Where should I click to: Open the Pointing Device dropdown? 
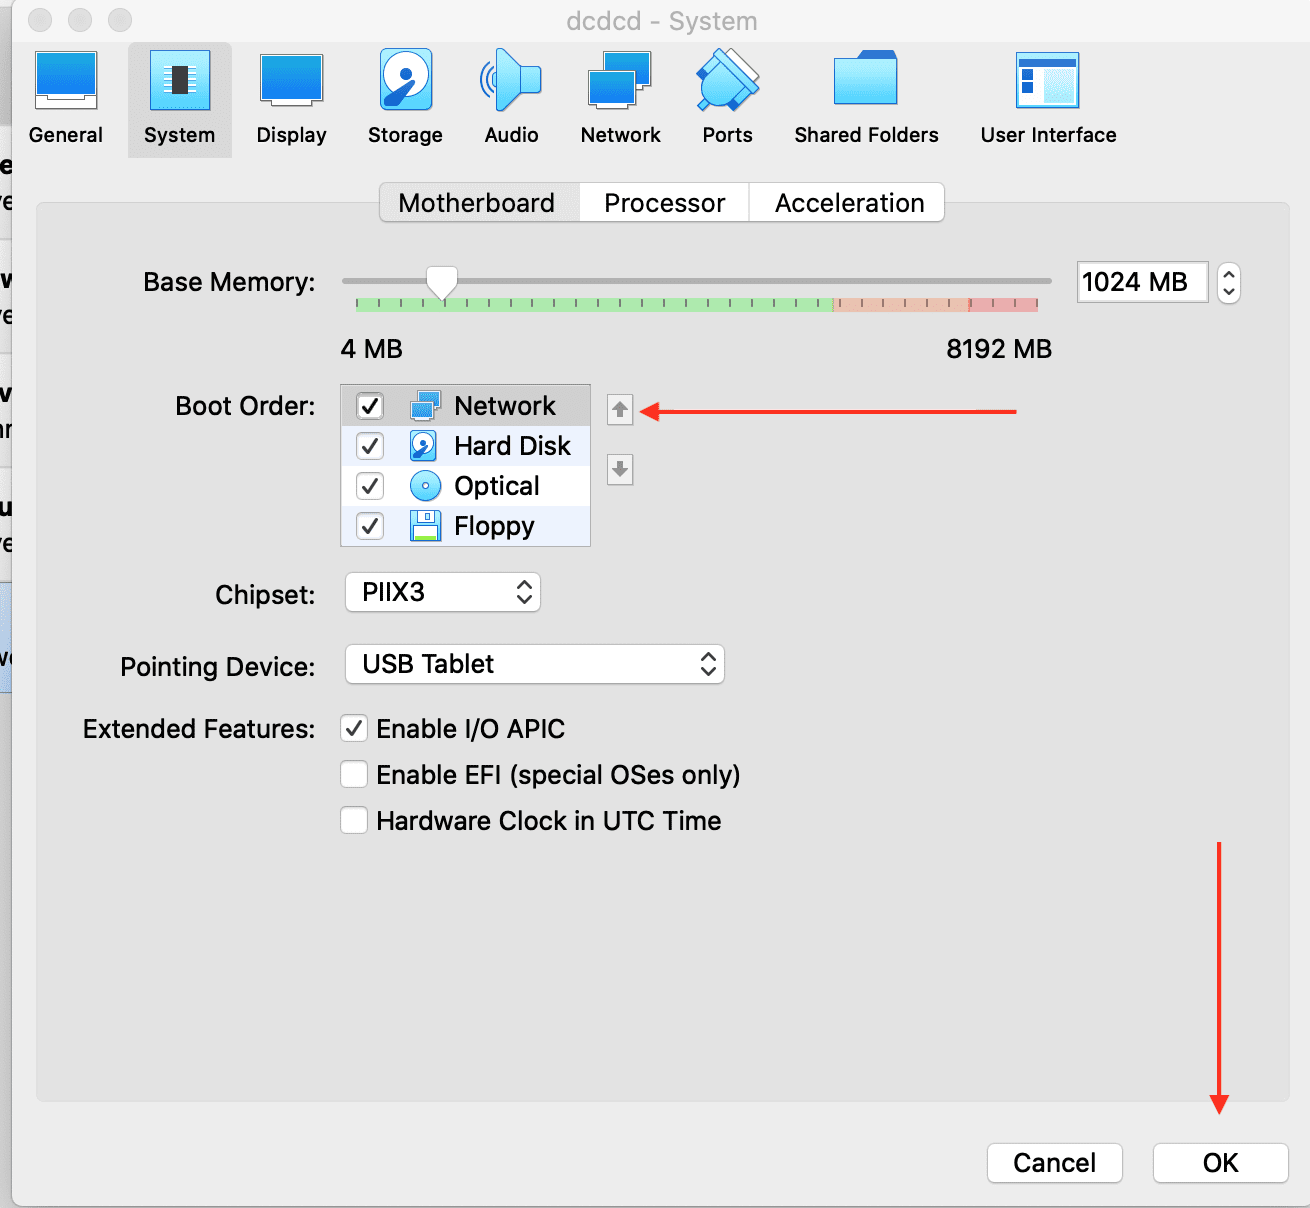pos(534,664)
